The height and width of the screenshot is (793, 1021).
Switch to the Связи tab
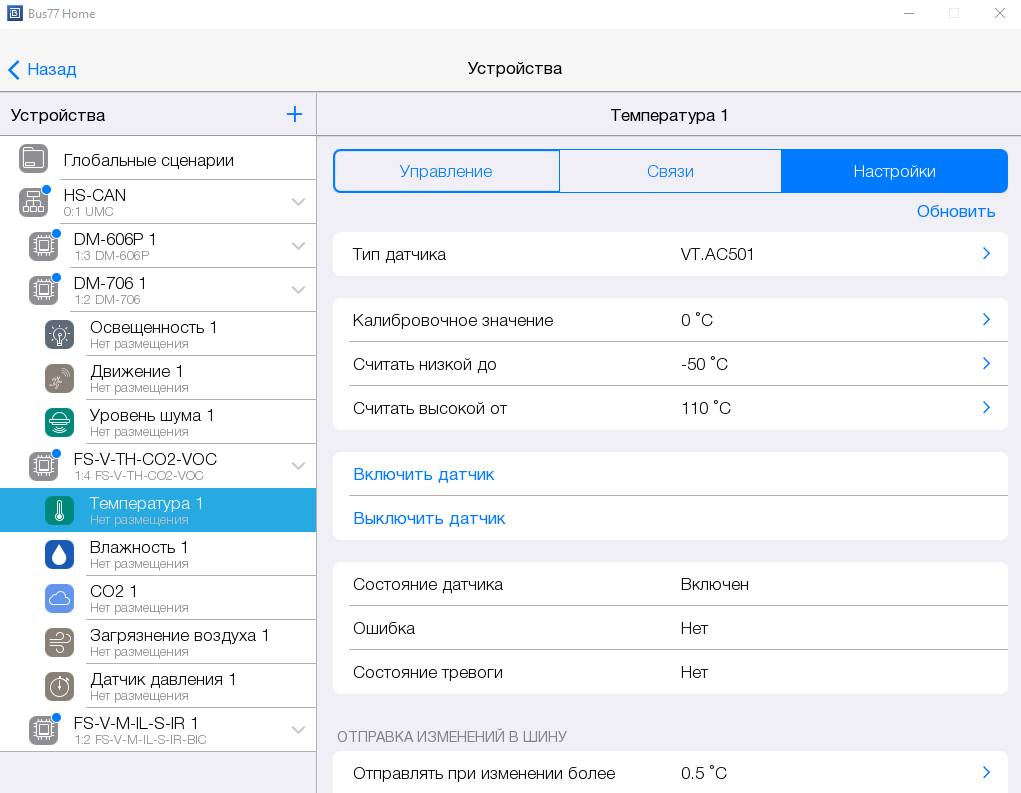670,171
